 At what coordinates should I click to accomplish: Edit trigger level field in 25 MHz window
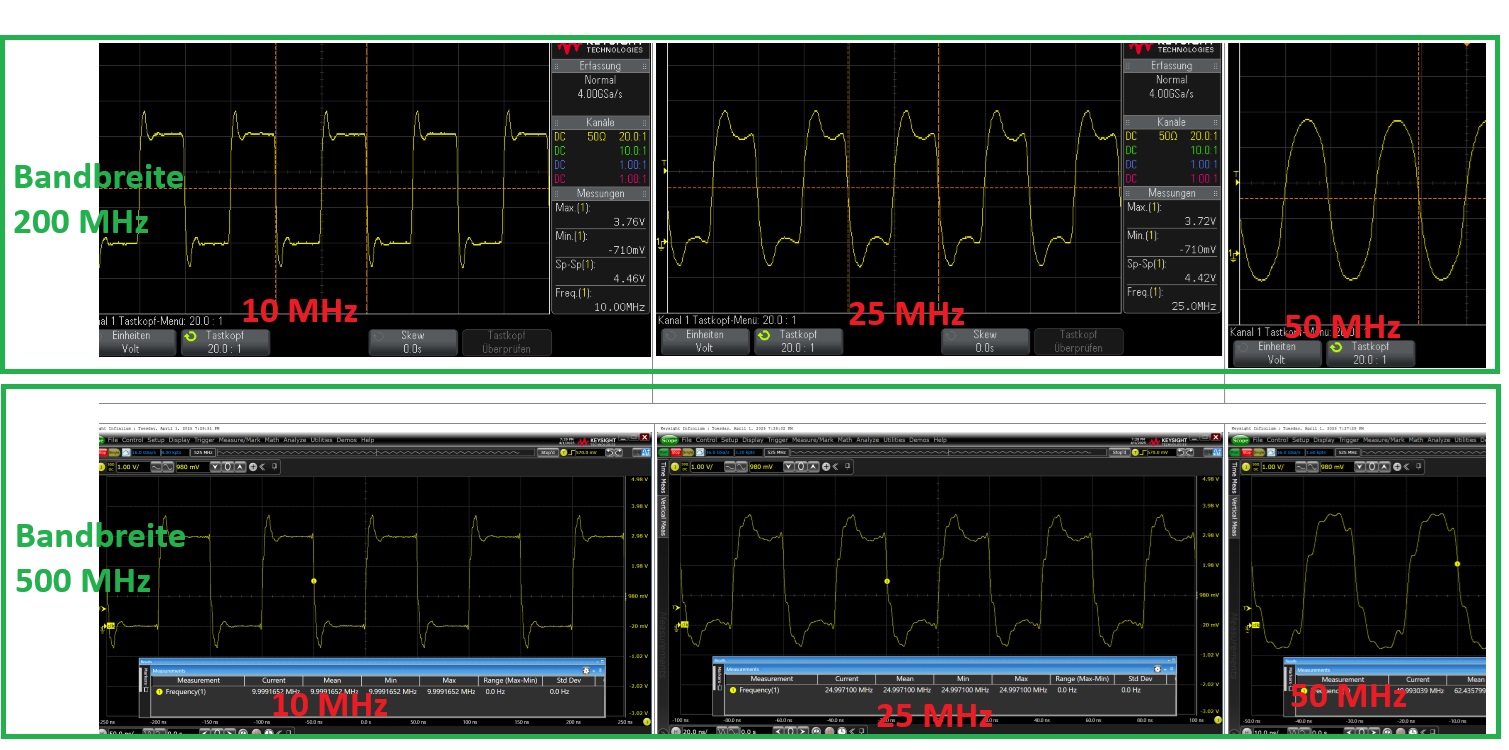coord(1162,452)
